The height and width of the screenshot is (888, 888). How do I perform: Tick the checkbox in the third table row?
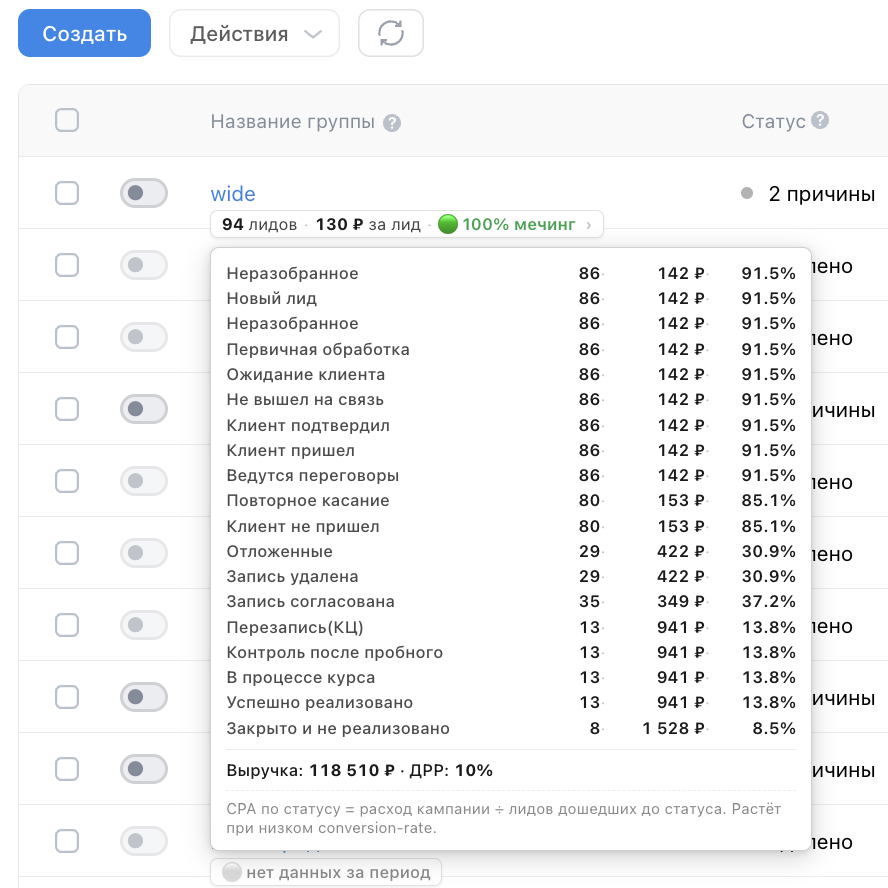point(67,336)
